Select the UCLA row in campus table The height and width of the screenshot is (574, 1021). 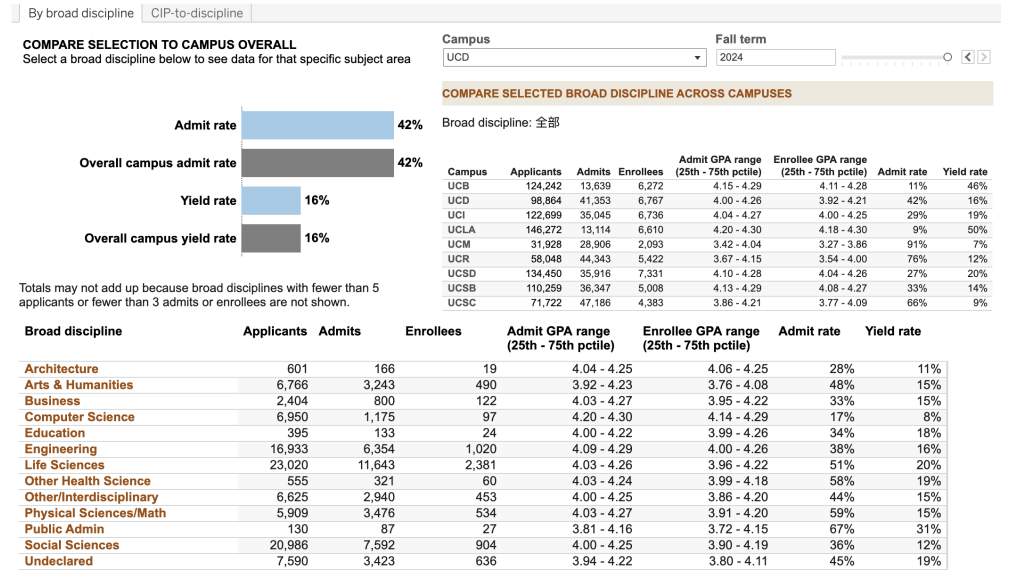pos(461,230)
